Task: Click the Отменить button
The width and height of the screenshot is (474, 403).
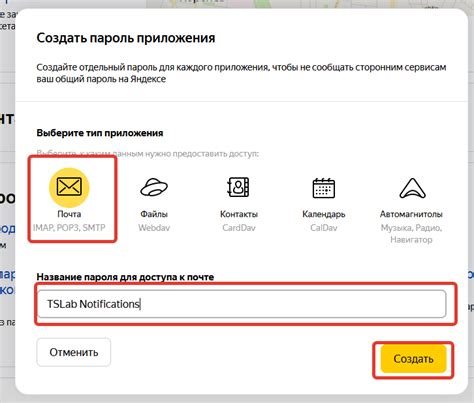Action: [x=74, y=352]
